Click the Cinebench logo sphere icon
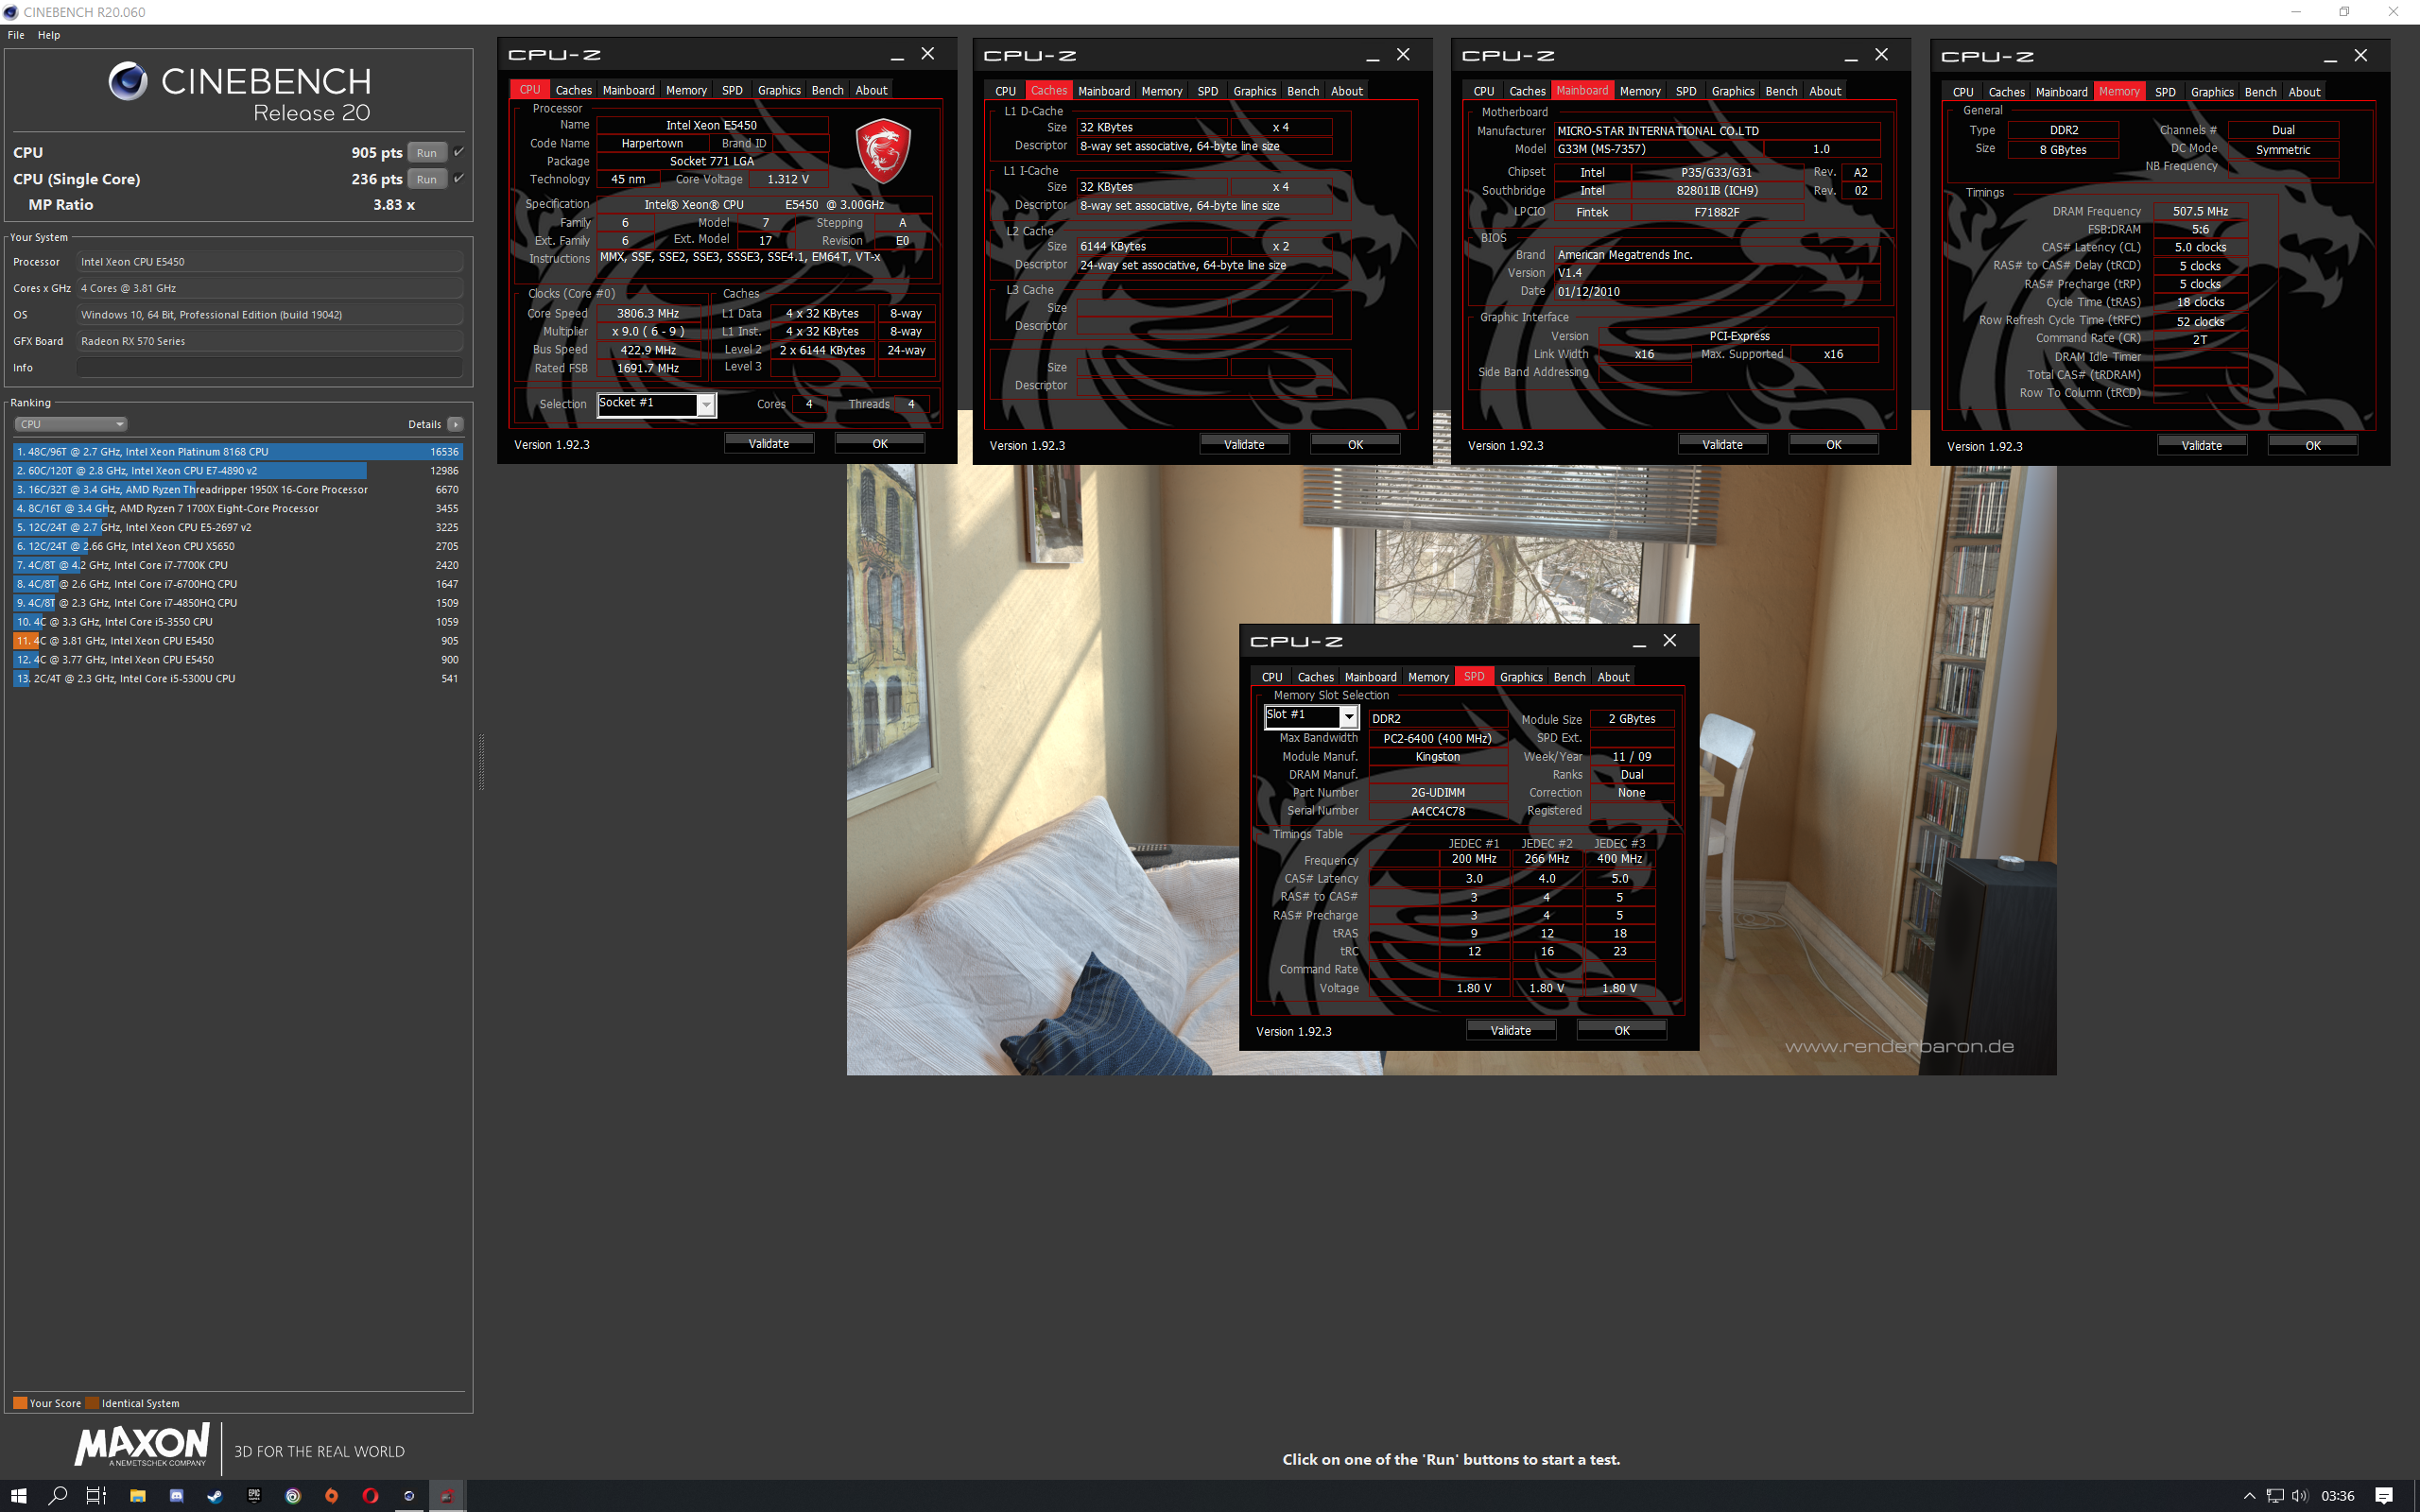 pos(128,81)
